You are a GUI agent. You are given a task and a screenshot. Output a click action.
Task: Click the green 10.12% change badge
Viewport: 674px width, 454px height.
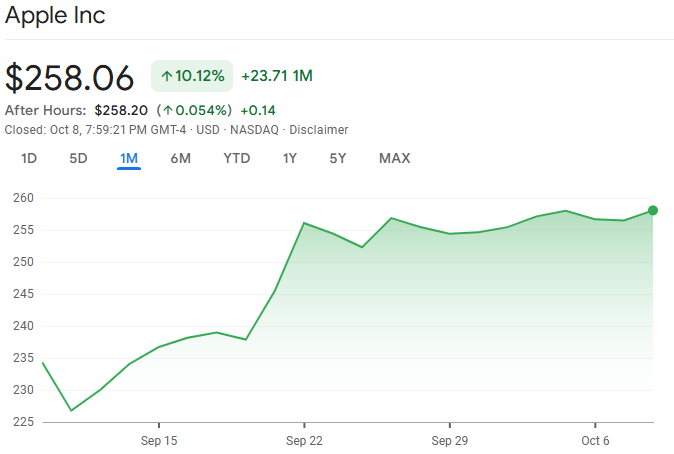click(x=192, y=76)
